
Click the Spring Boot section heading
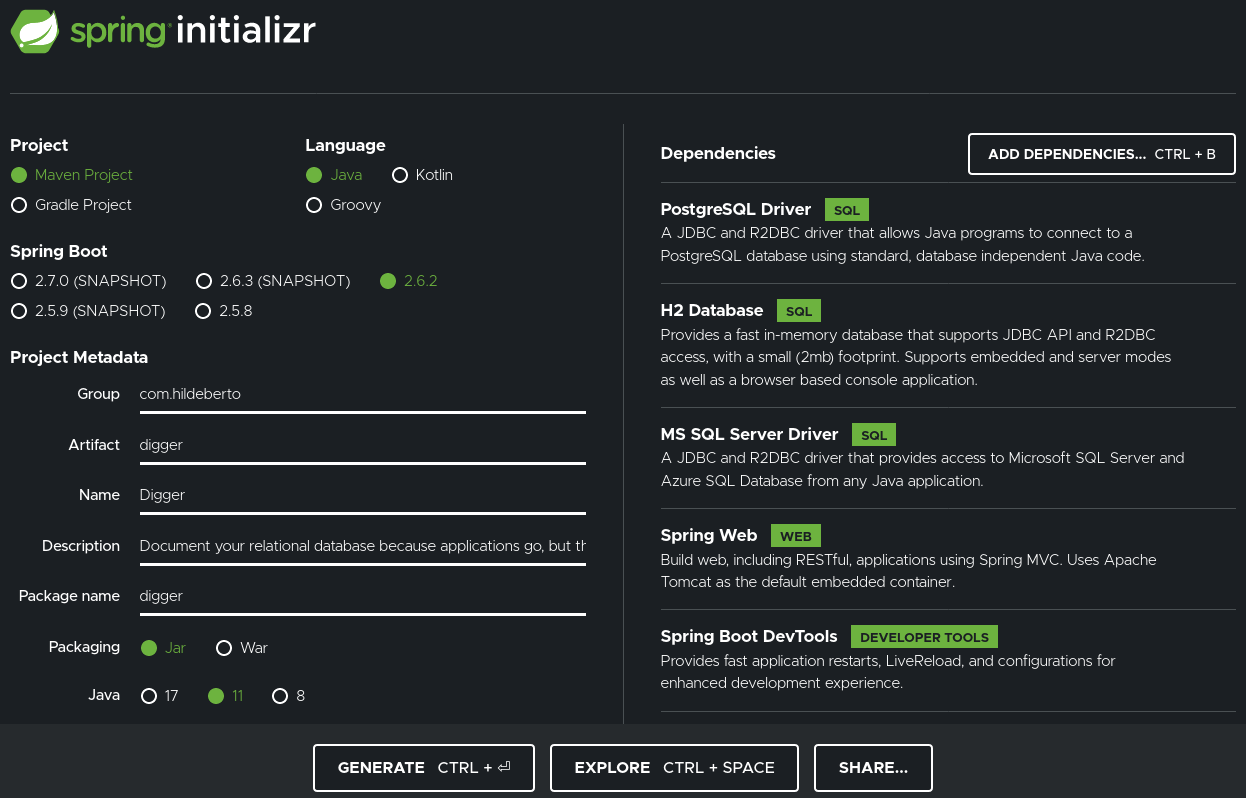click(x=59, y=252)
